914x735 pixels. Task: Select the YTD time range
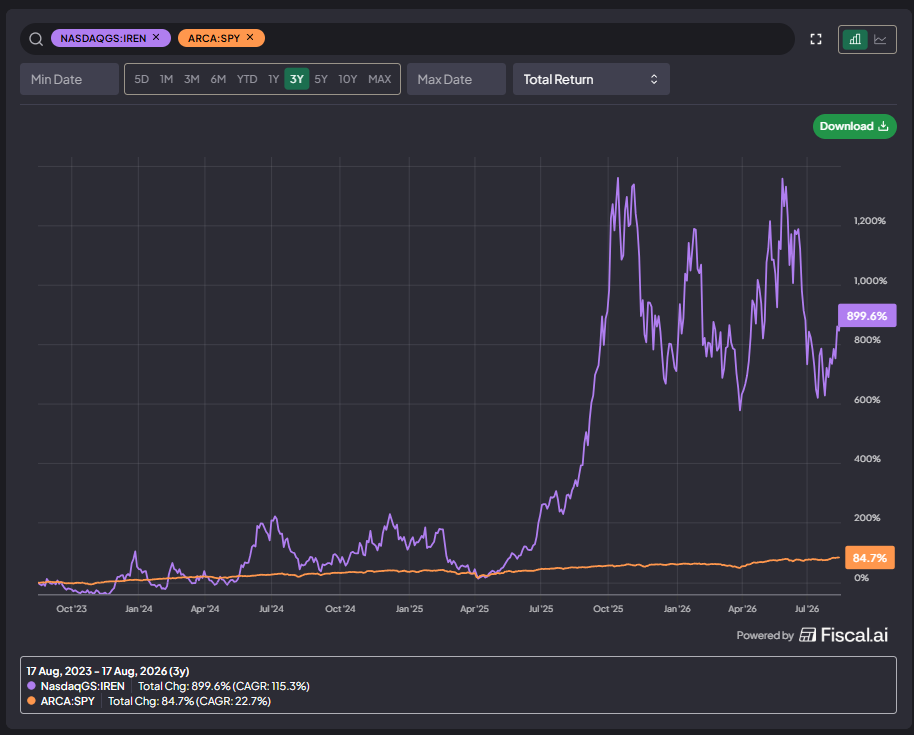pyautogui.click(x=247, y=79)
